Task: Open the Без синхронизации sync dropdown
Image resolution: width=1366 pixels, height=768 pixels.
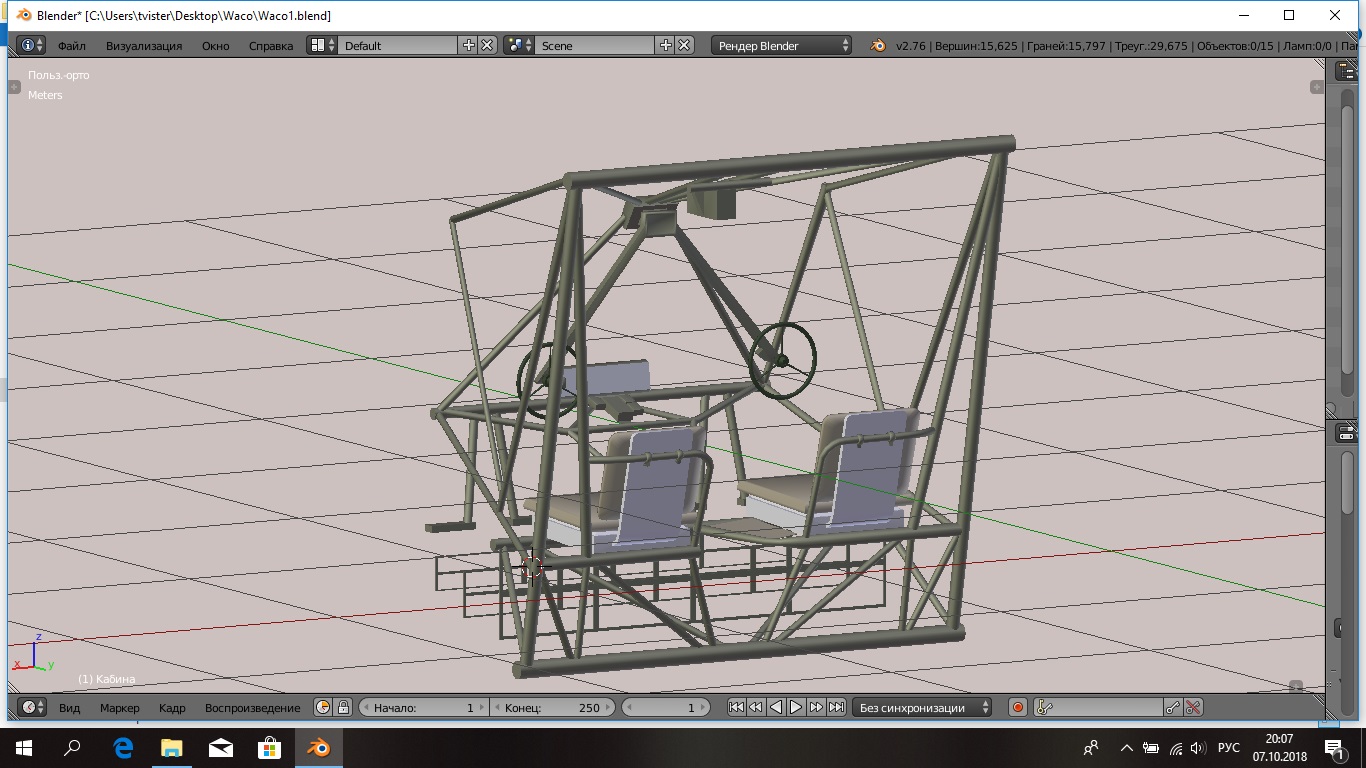Action: click(x=922, y=707)
